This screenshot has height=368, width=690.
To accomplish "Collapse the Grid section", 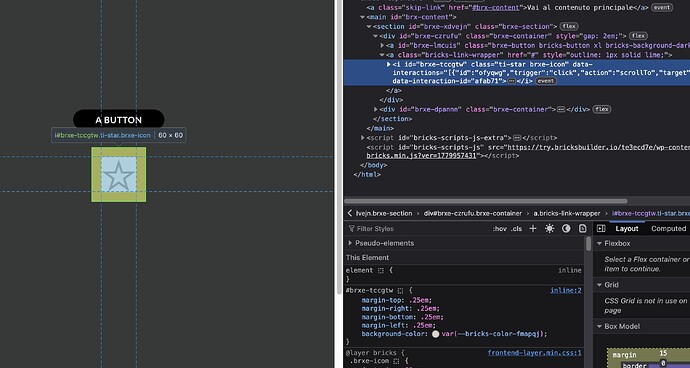I will pyautogui.click(x=599, y=285).
